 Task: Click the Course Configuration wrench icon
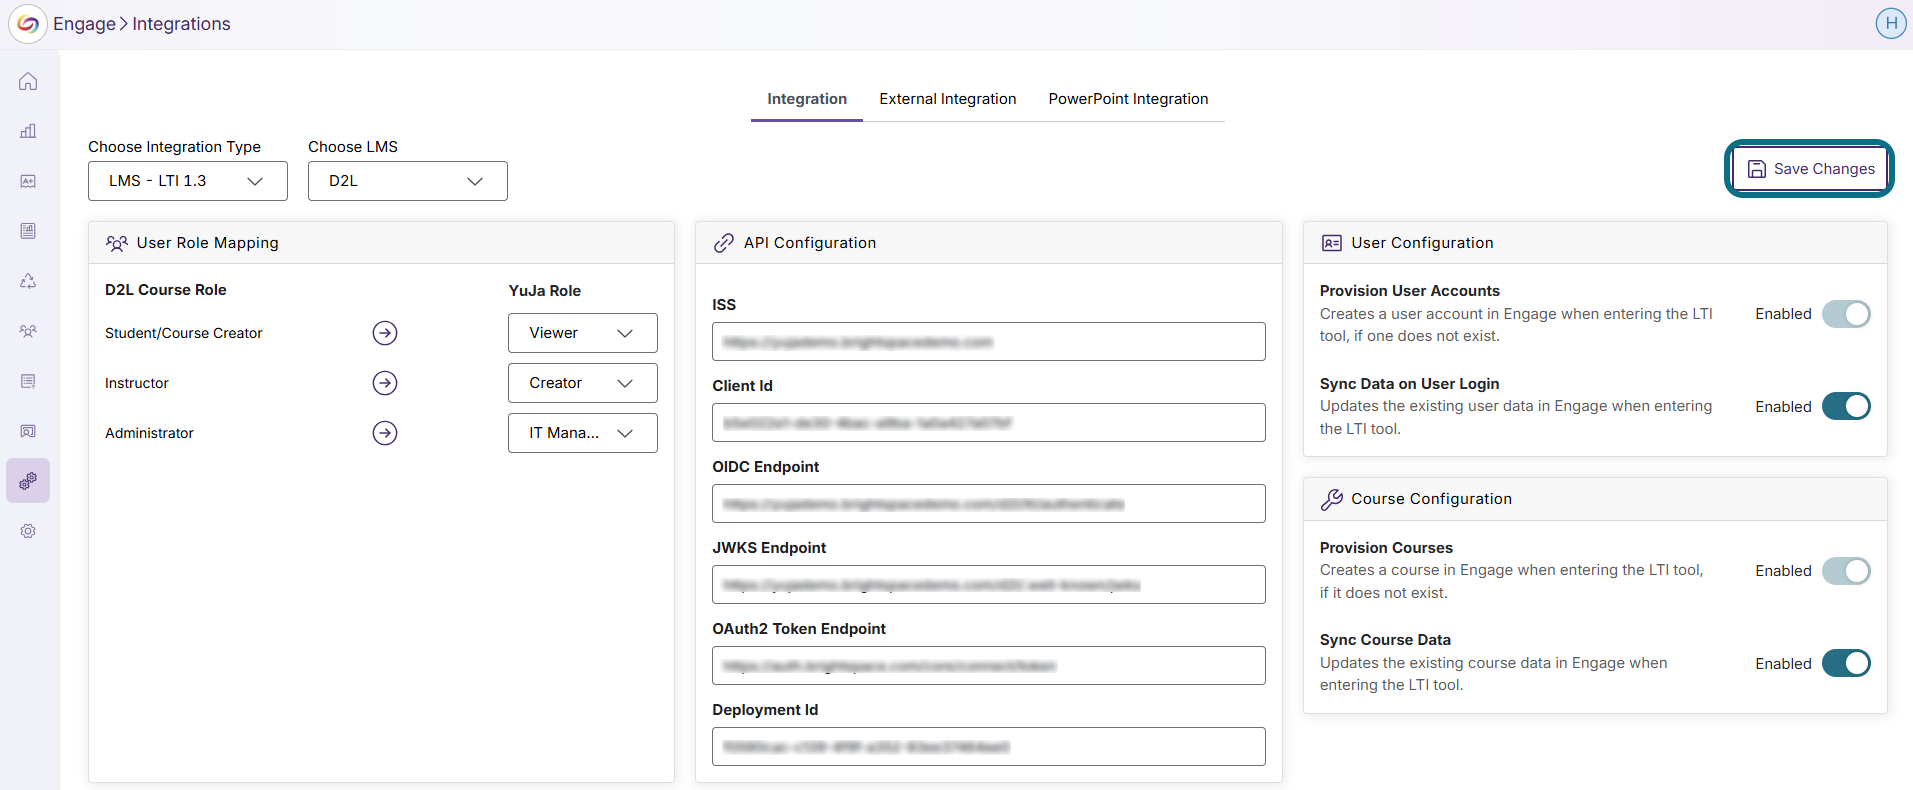tap(1332, 499)
